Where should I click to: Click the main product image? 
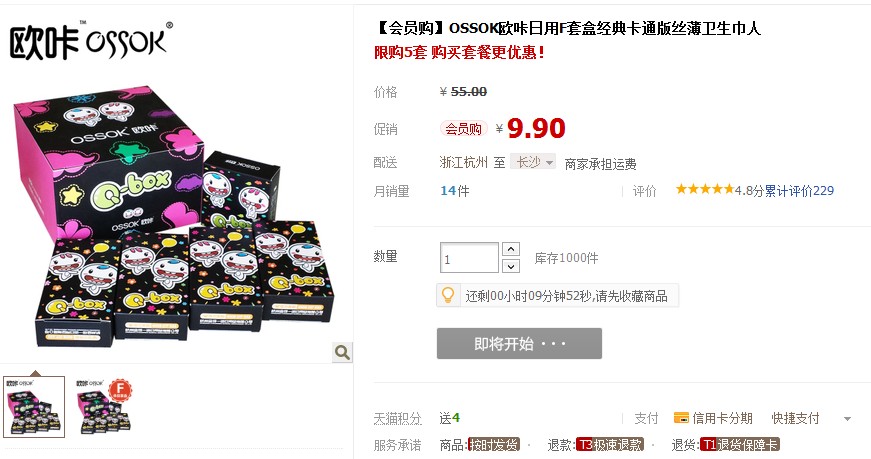tap(173, 217)
